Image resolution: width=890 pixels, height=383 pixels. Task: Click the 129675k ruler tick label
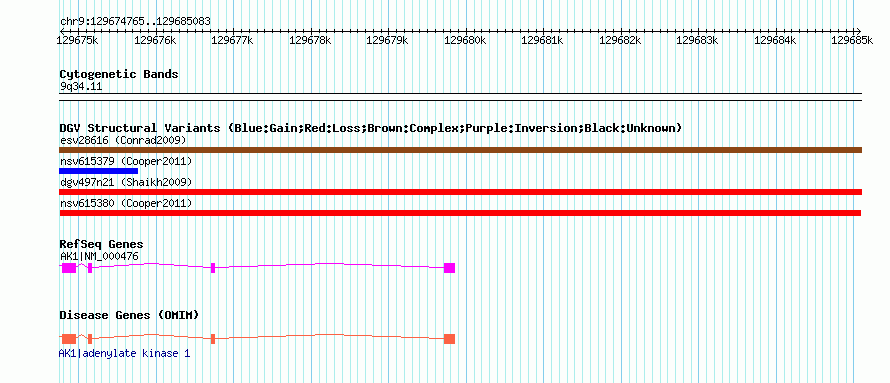click(x=78, y=40)
